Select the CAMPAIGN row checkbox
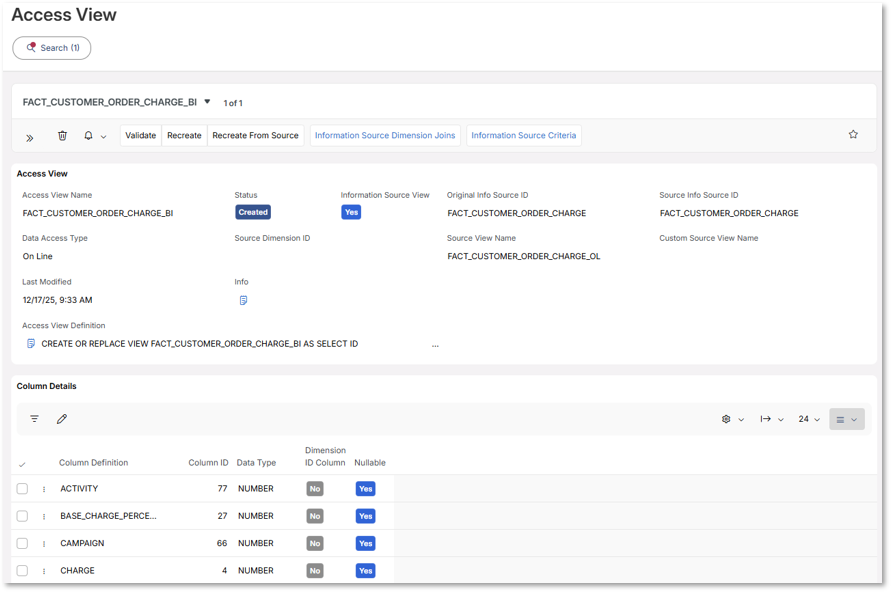891x592 pixels. 22,543
